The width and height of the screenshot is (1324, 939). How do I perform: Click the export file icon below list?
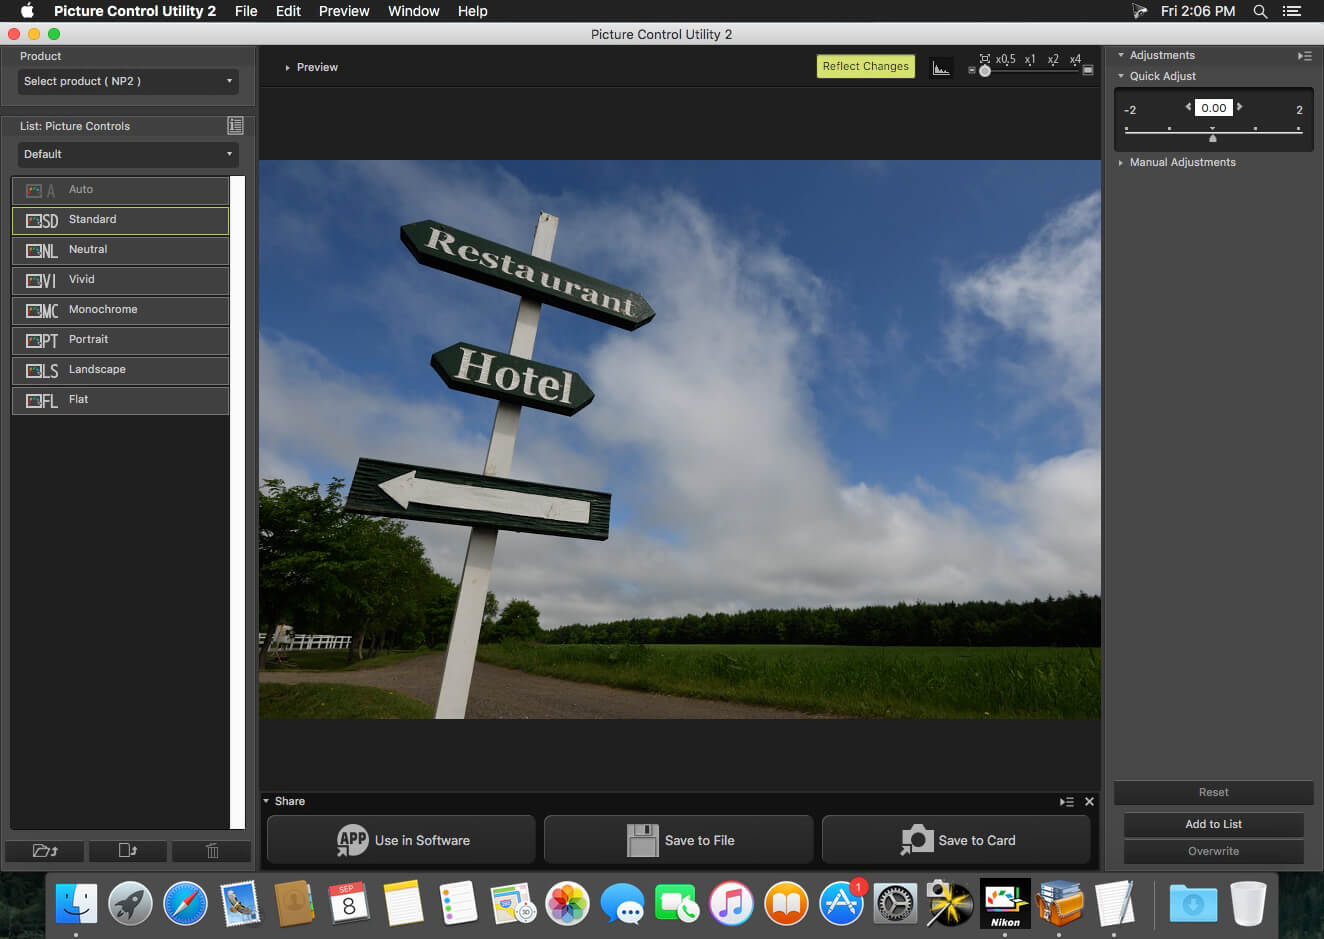tap(128, 851)
